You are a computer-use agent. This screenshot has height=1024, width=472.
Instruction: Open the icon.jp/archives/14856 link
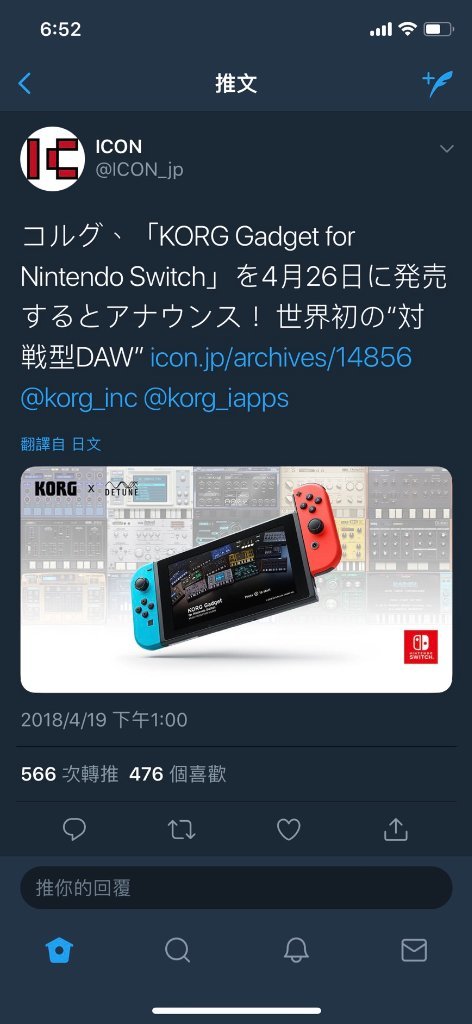[281, 357]
